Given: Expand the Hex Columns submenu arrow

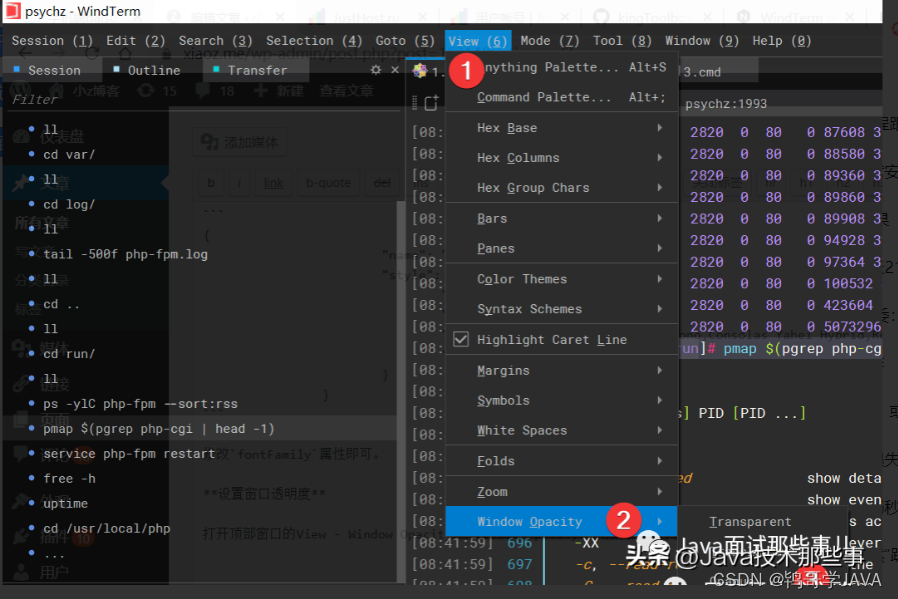Looking at the screenshot, I should coord(660,157).
